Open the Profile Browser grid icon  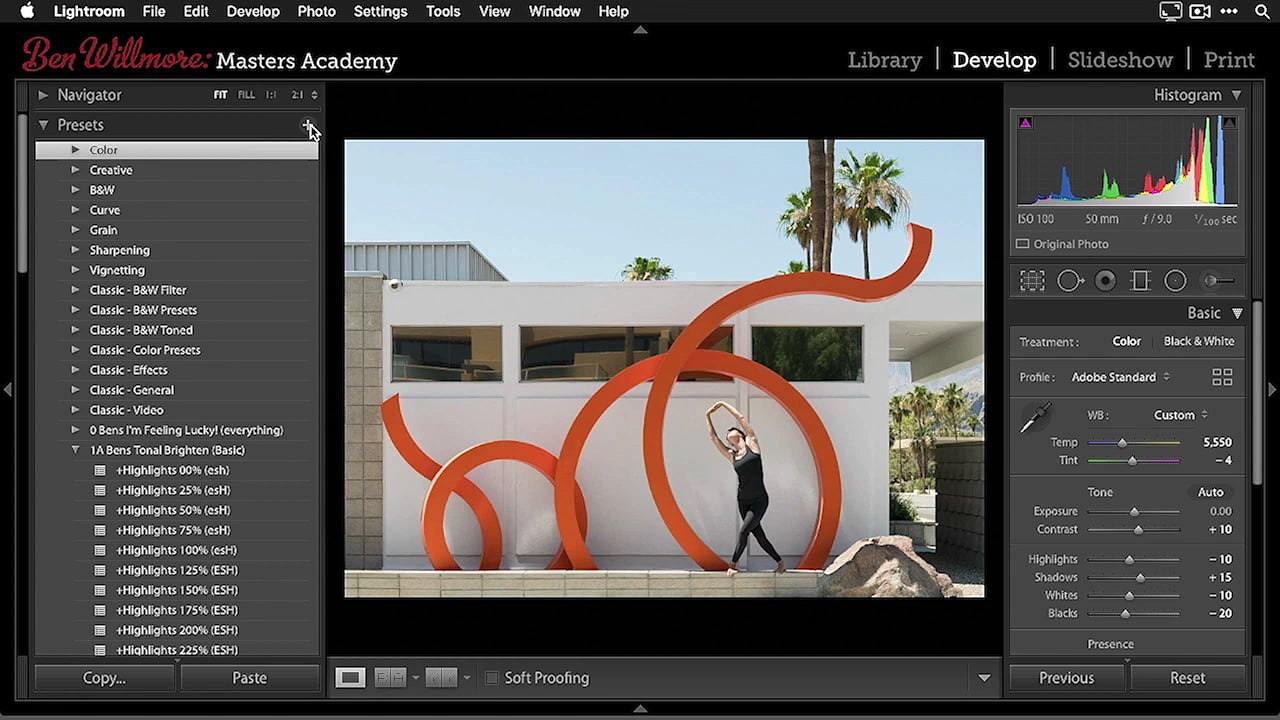pyautogui.click(x=1222, y=377)
